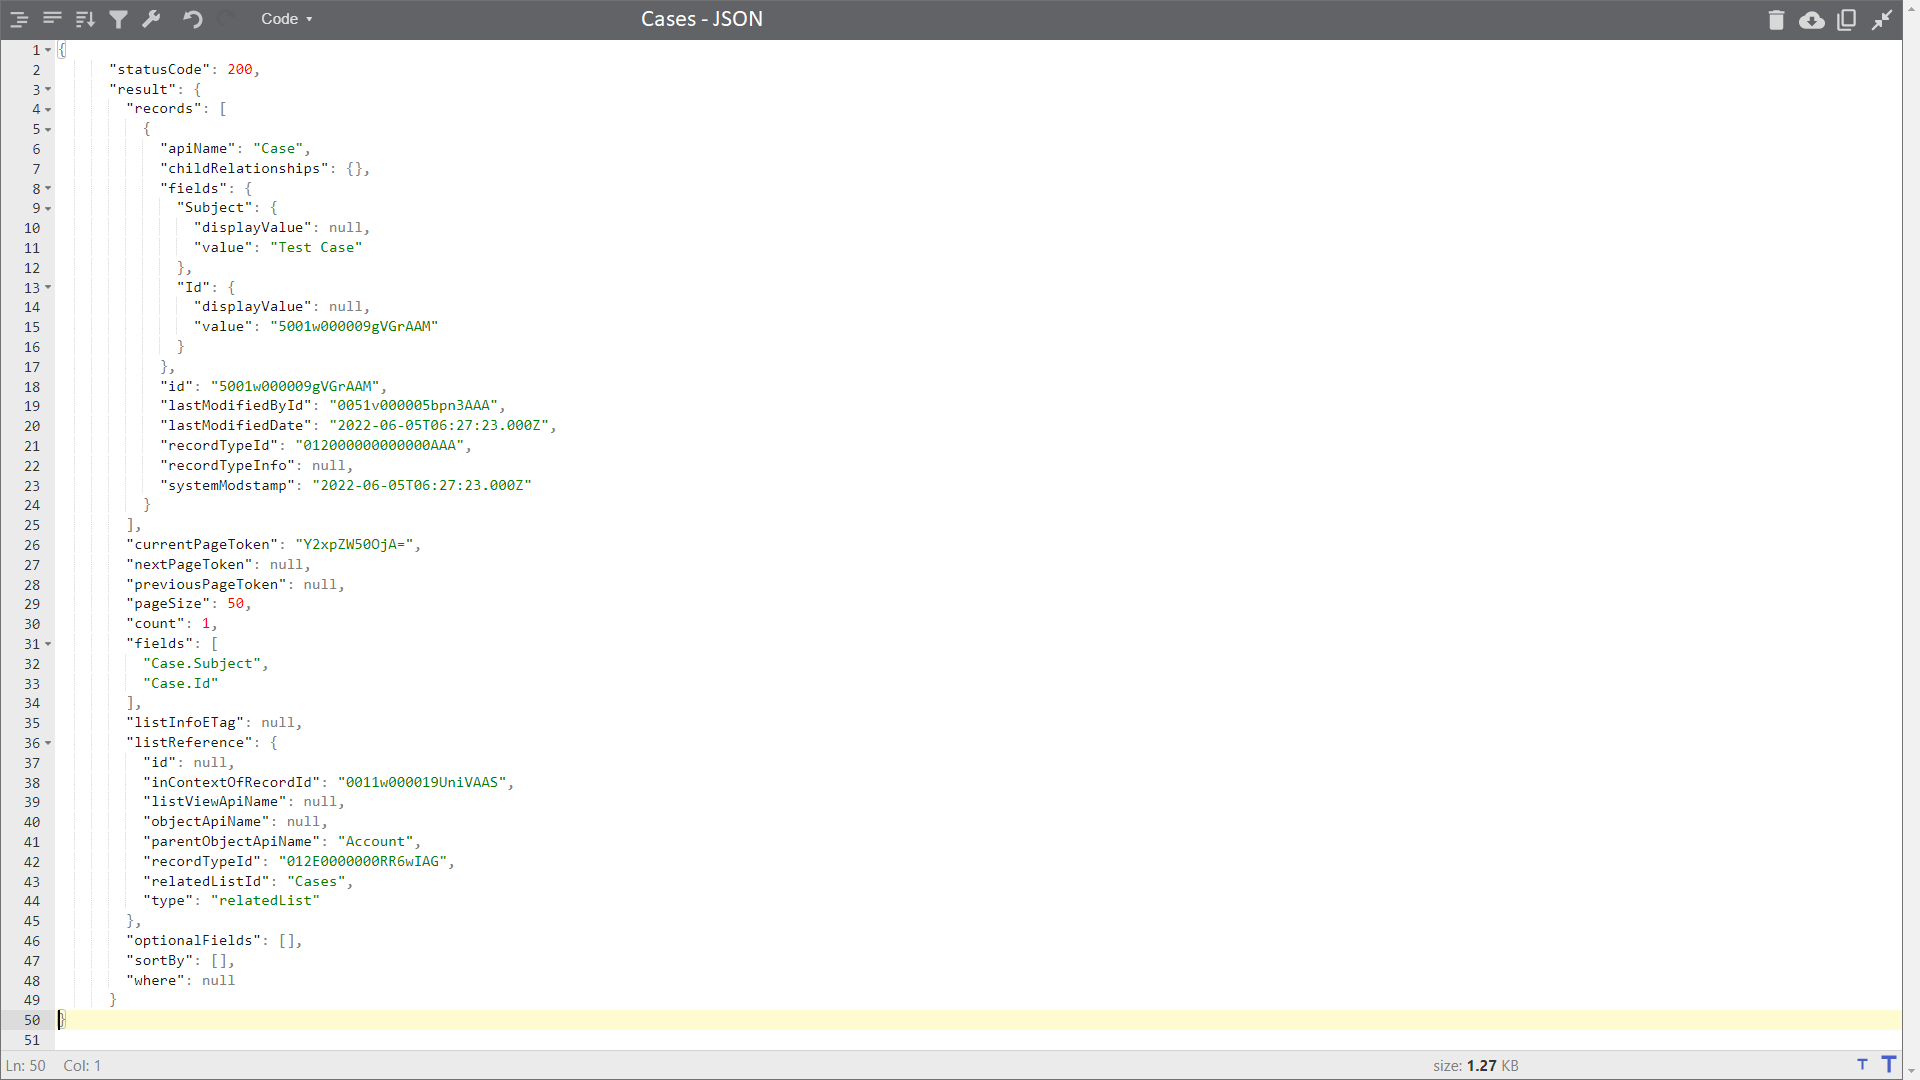Collapse the "Id" object on line 13

point(48,288)
